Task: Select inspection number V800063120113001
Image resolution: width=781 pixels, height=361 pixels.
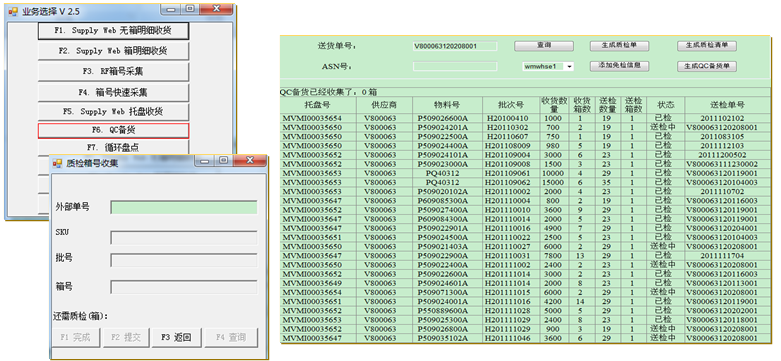Action: [x=721, y=283]
